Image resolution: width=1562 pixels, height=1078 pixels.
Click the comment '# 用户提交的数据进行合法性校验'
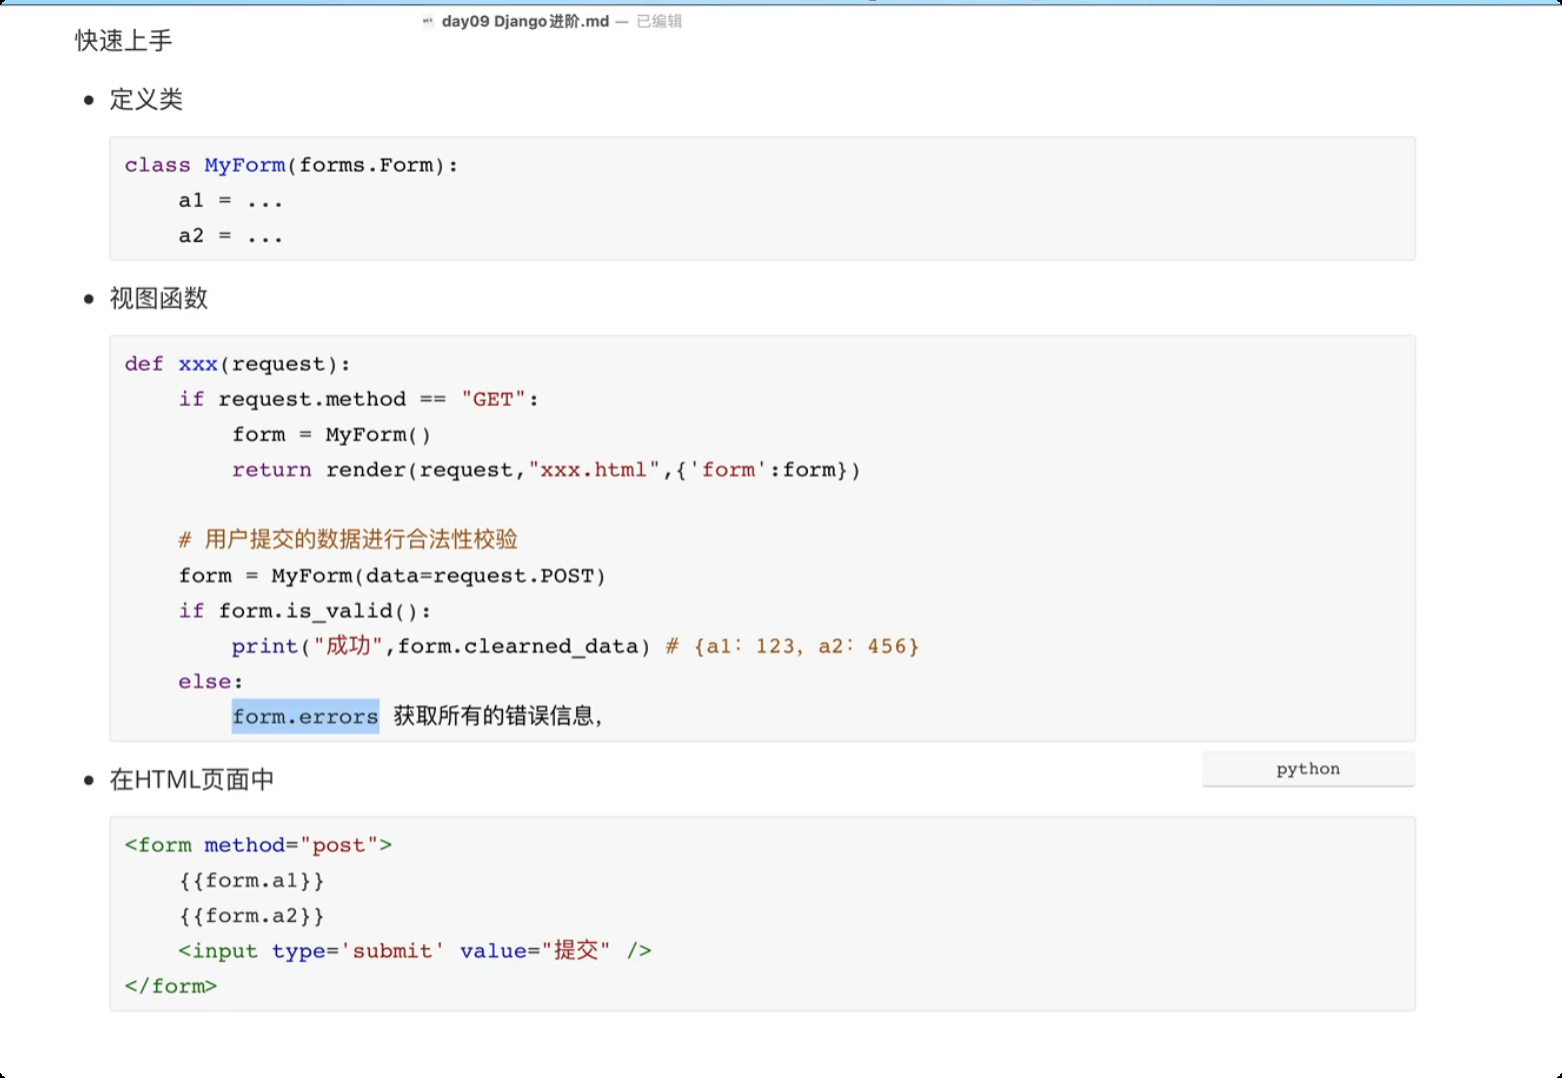coord(348,540)
